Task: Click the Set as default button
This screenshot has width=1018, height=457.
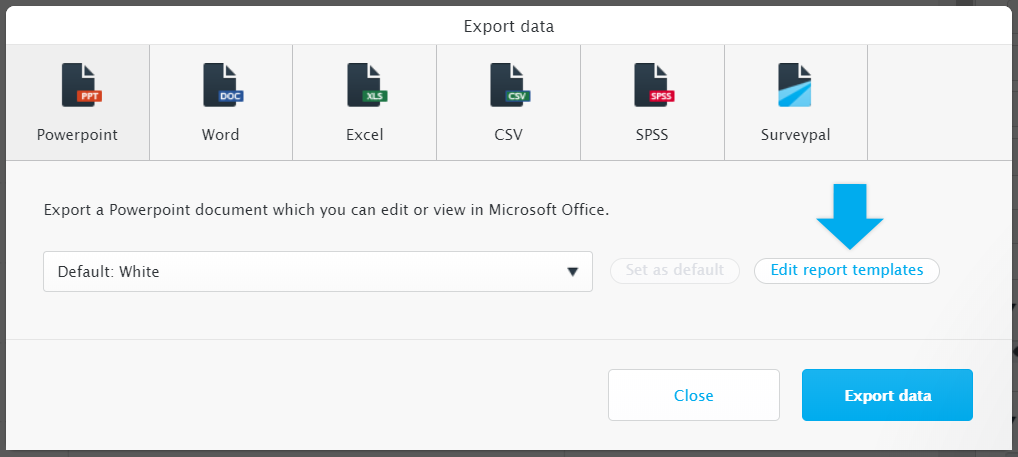Action: tap(675, 270)
